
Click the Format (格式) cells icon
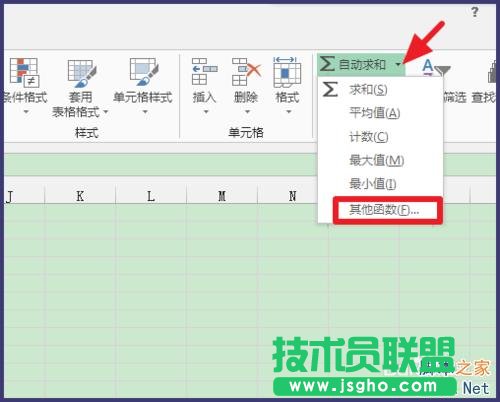point(287,72)
